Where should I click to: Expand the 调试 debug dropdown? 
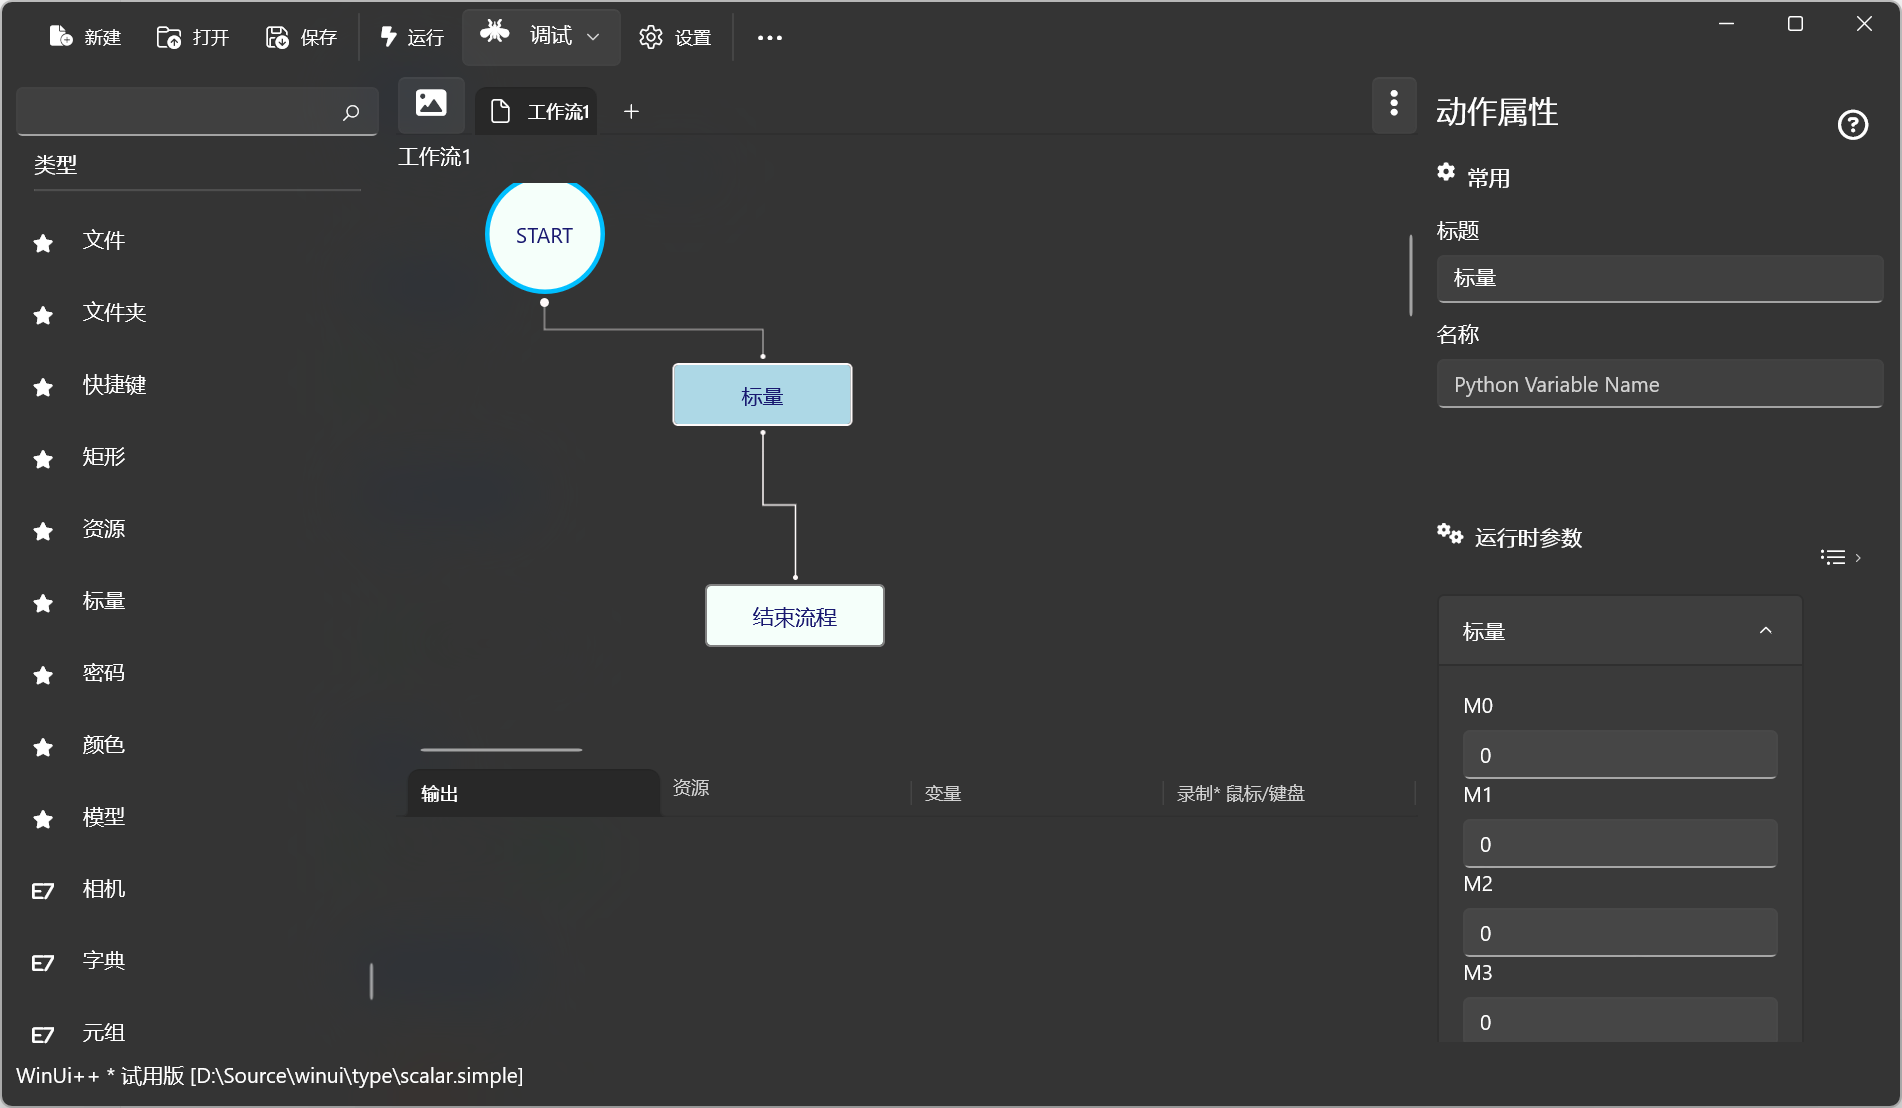tap(593, 37)
